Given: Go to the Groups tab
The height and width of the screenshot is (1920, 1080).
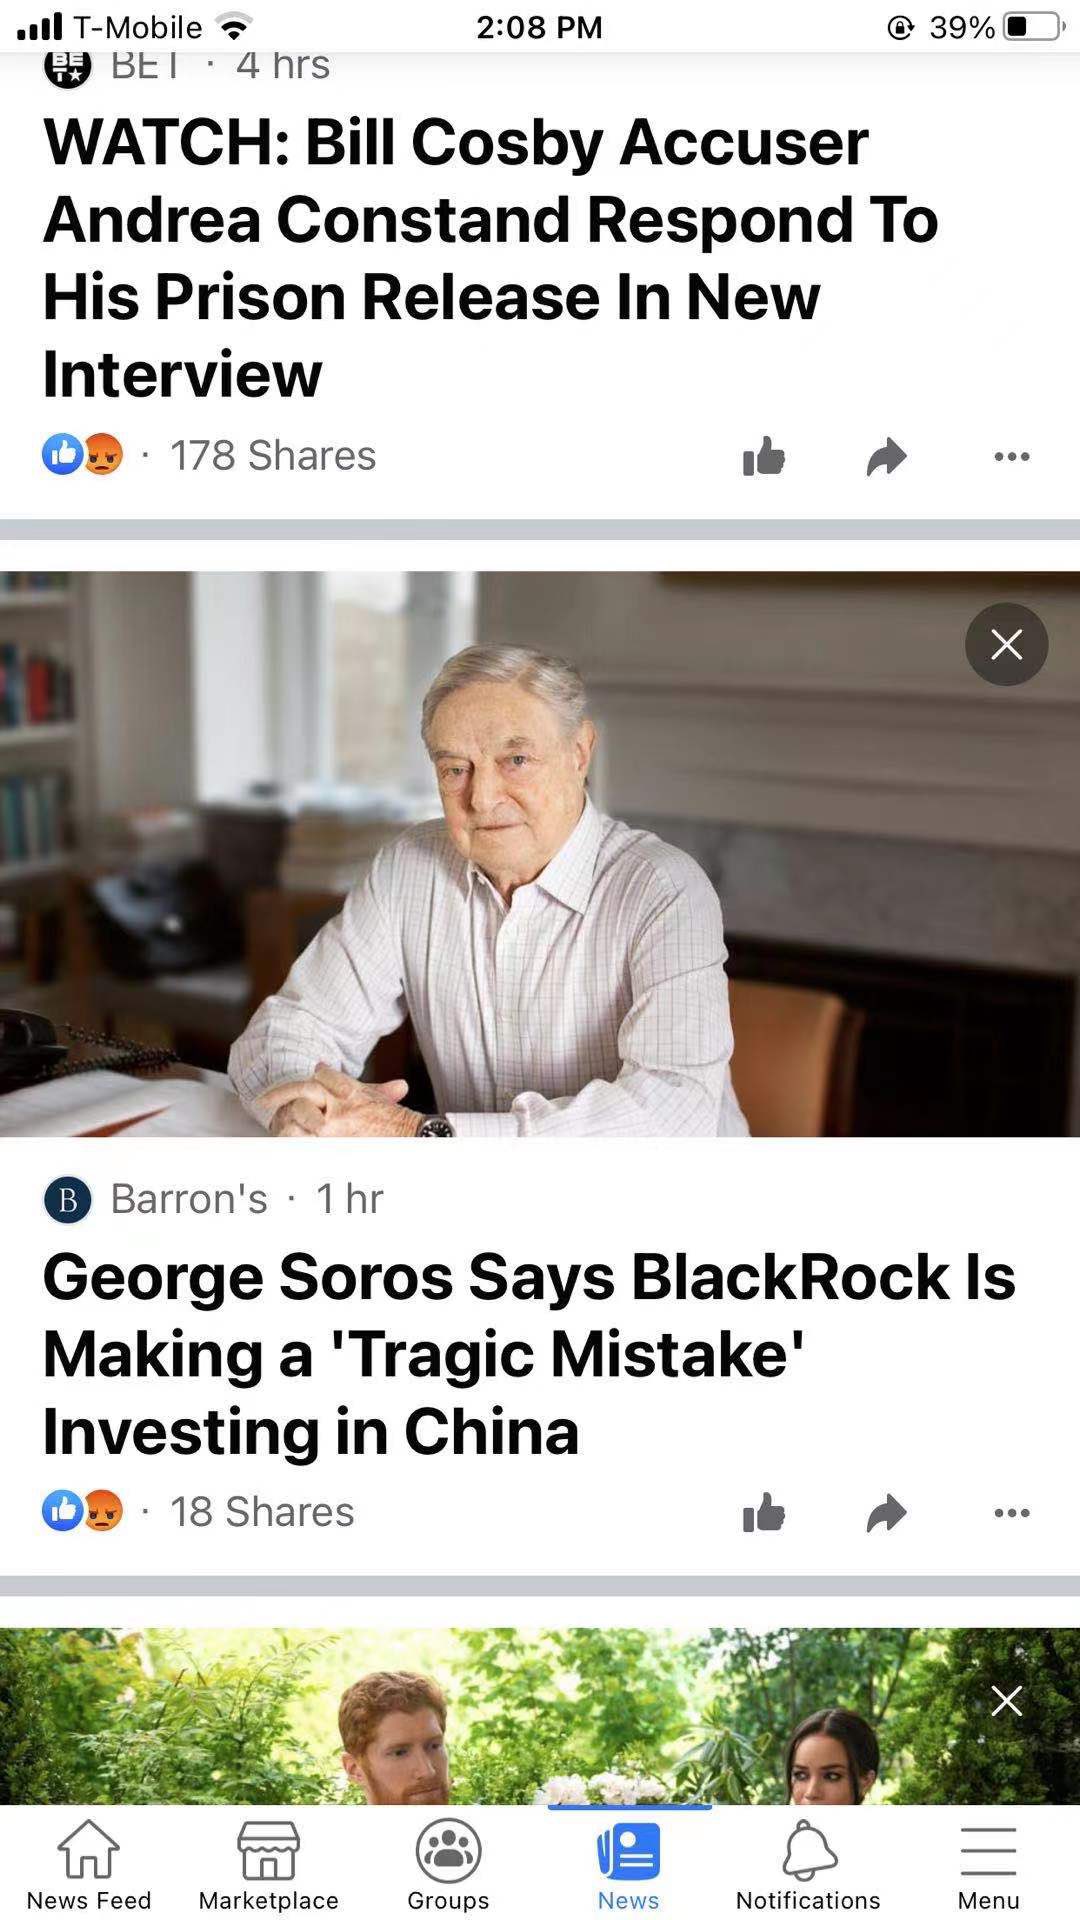Looking at the screenshot, I should 448,1864.
